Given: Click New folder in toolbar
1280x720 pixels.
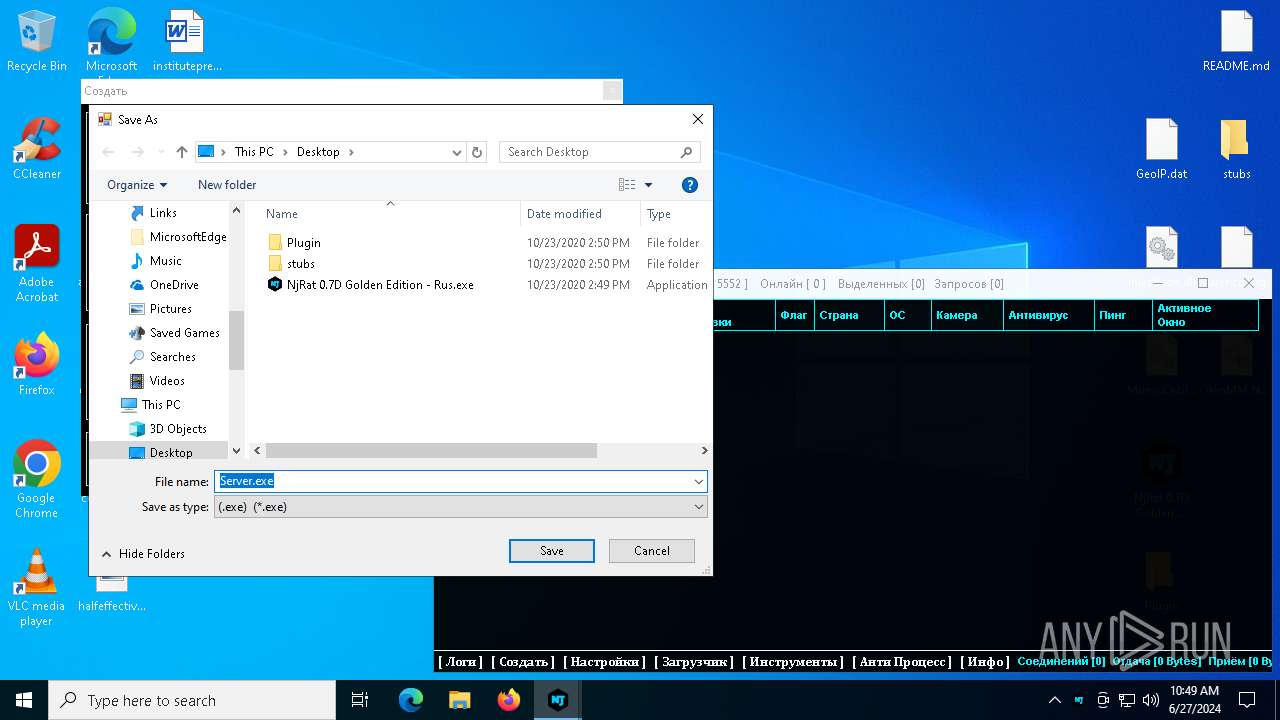Looking at the screenshot, I should tap(227, 185).
